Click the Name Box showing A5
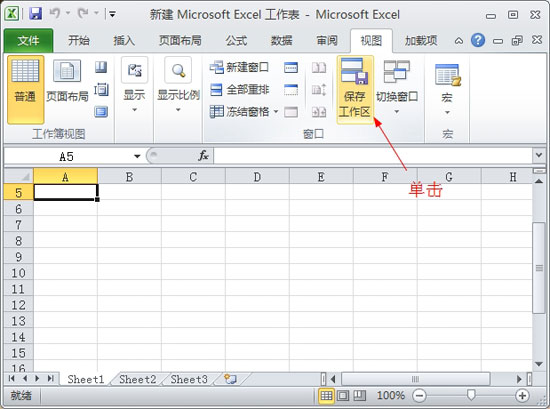Image resolution: width=550 pixels, height=409 pixels. pos(67,156)
